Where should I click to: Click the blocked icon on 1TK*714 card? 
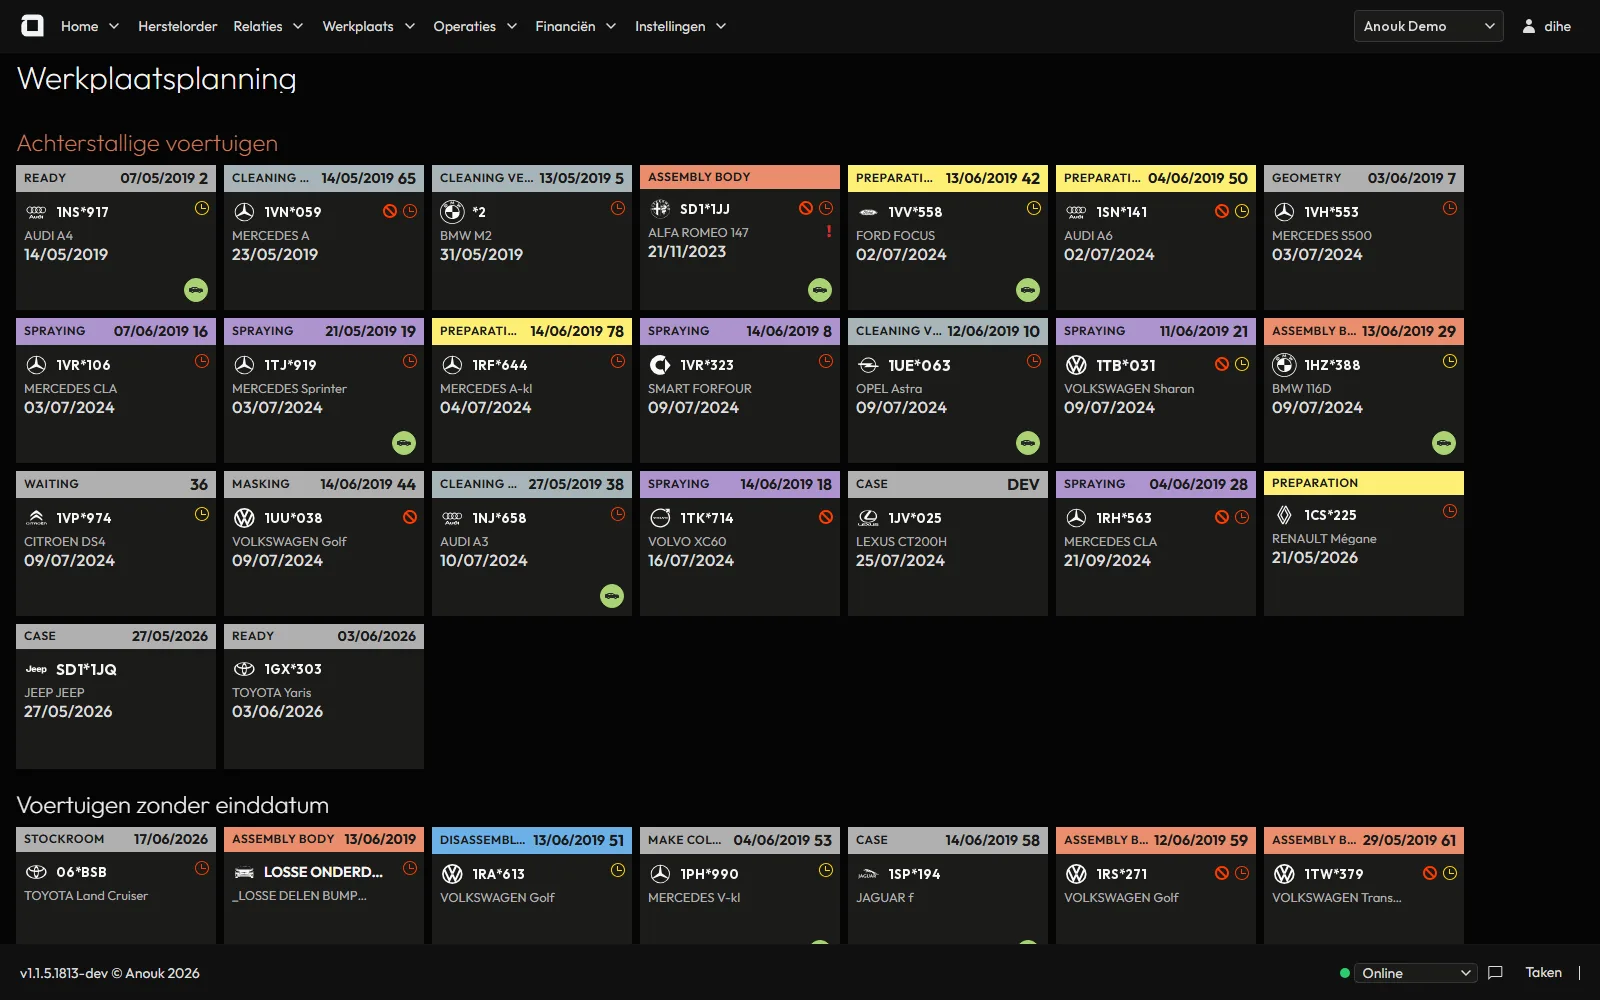tap(826, 517)
